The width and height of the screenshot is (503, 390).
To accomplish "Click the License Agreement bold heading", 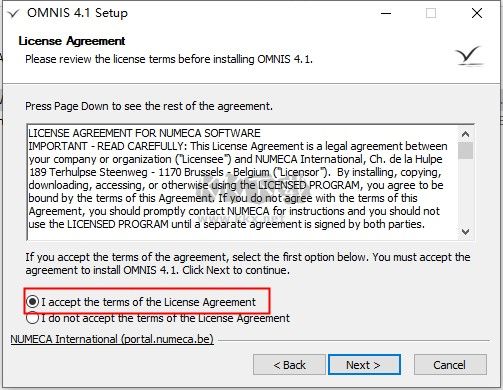I will point(72,41).
